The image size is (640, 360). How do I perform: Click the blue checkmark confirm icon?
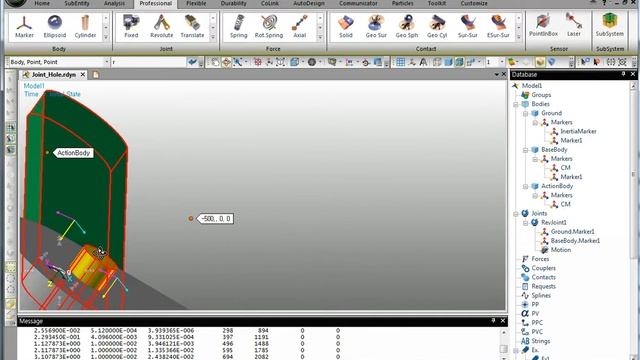[x=192, y=62]
